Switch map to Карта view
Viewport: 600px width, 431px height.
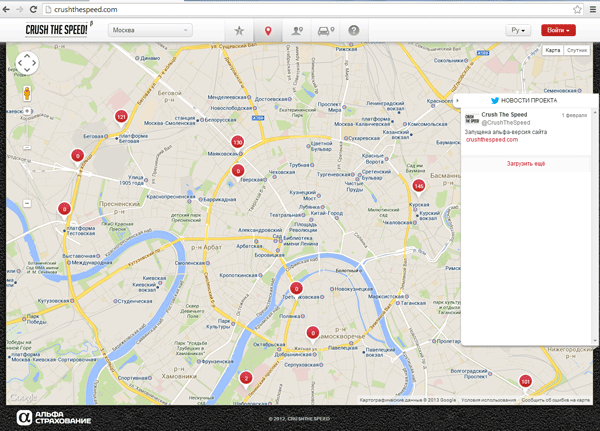pyautogui.click(x=552, y=49)
